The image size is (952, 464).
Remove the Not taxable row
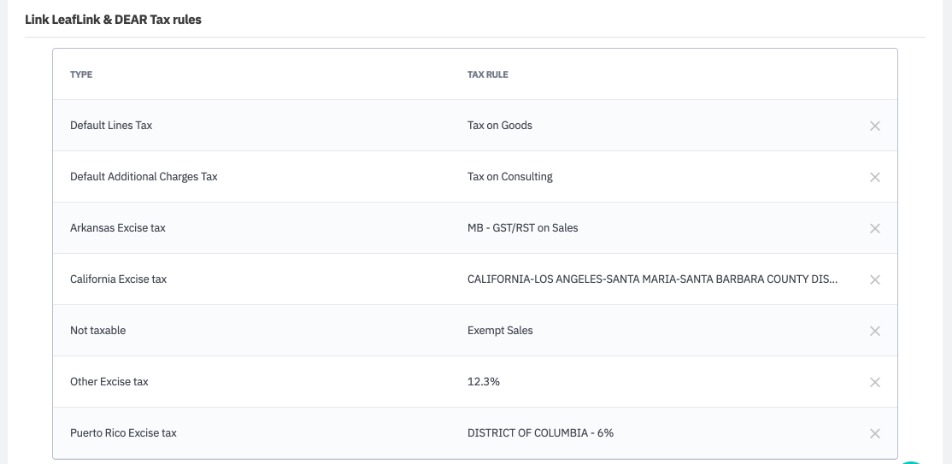[875, 331]
